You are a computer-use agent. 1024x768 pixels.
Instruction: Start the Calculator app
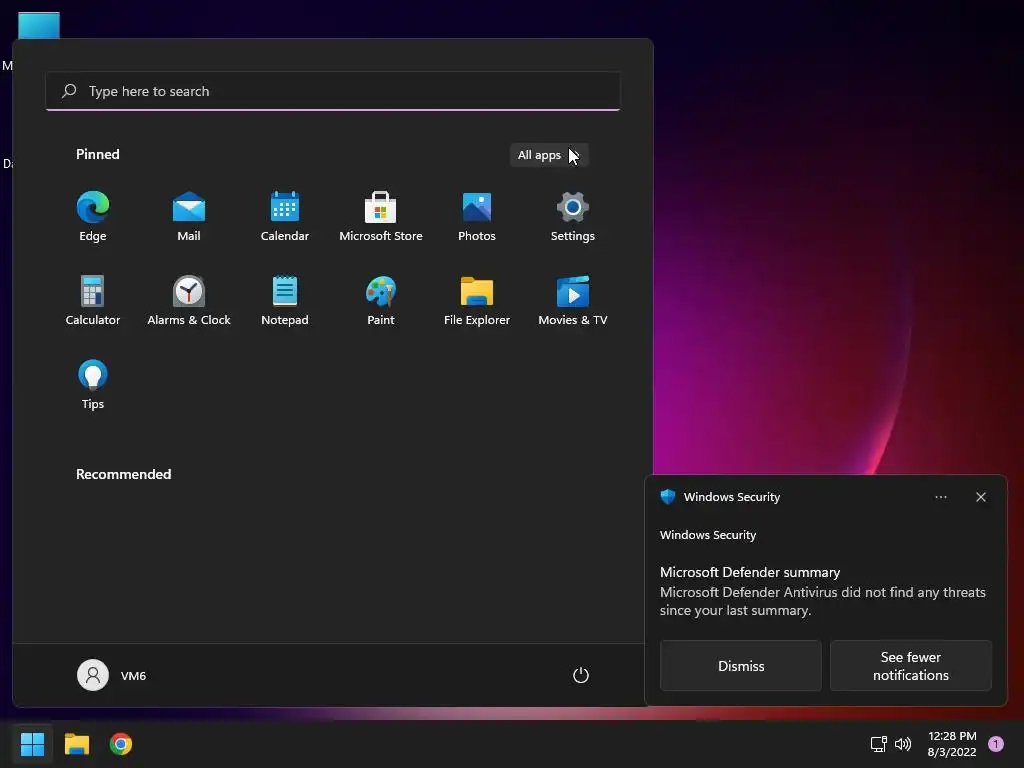click(x=93, y=300)
